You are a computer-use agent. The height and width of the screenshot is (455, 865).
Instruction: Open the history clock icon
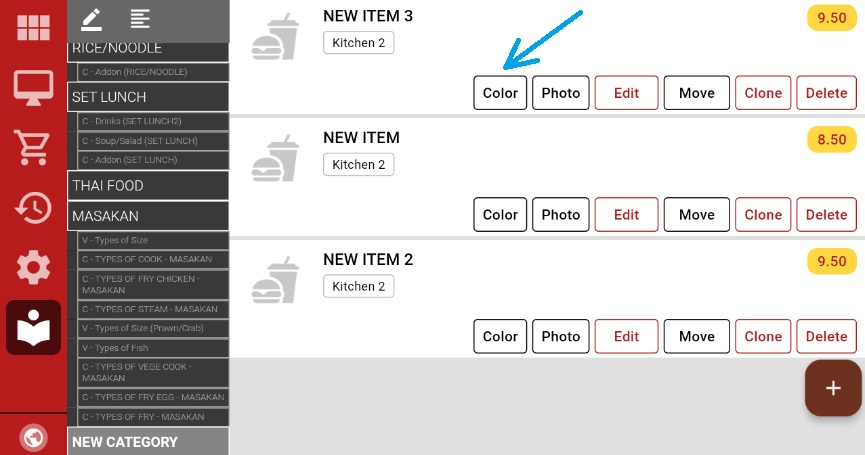[33, 208]
